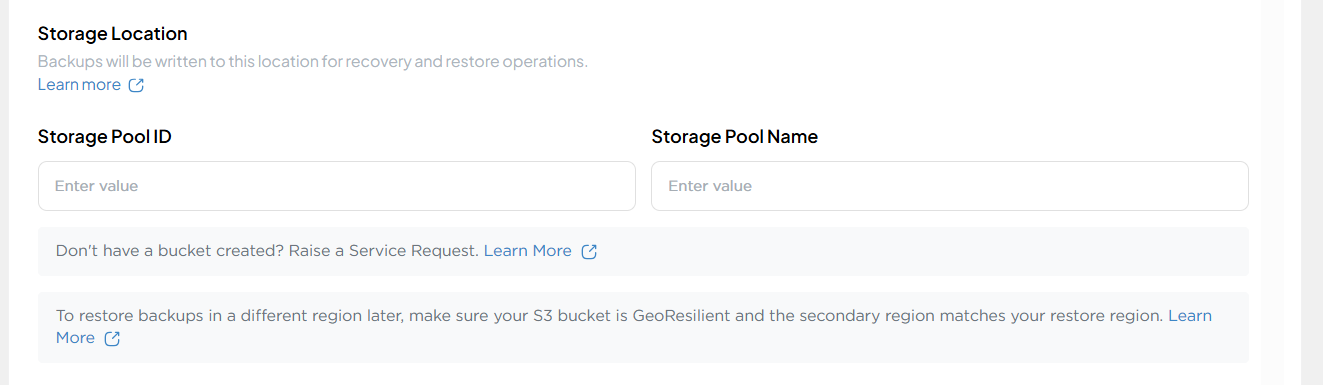Focus the Storage Pool ID input field
This screenshot has height=385, width=1323.
pyautogui.click(x=337, y=186)
